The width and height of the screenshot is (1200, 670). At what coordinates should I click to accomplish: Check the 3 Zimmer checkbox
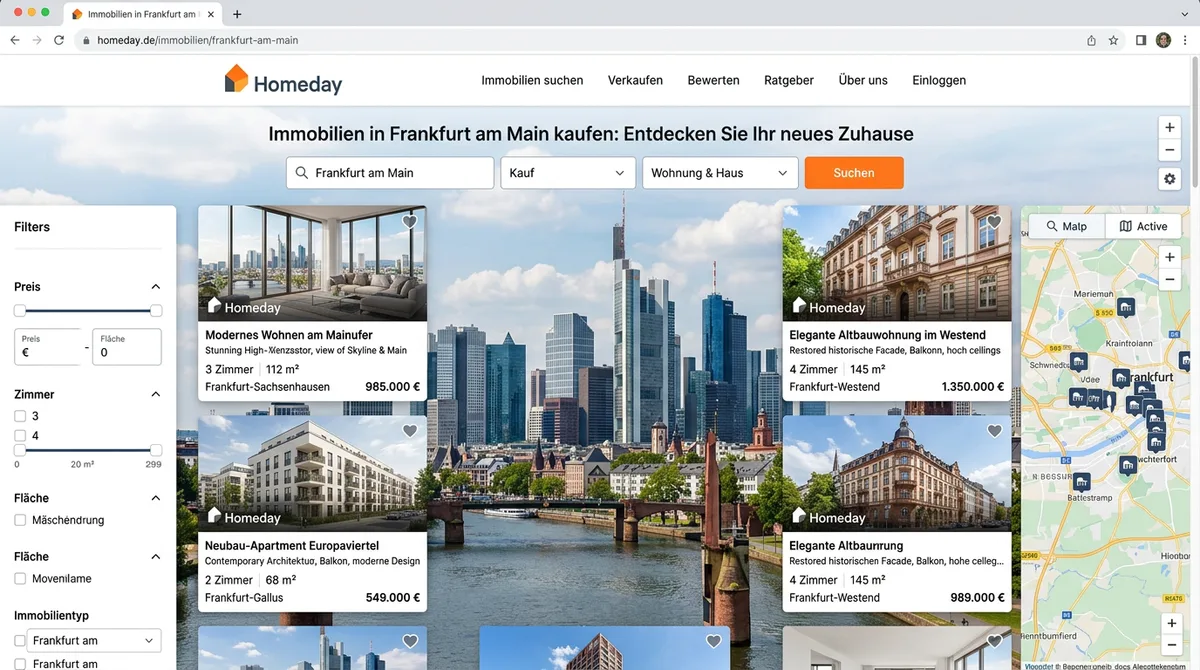20,416
